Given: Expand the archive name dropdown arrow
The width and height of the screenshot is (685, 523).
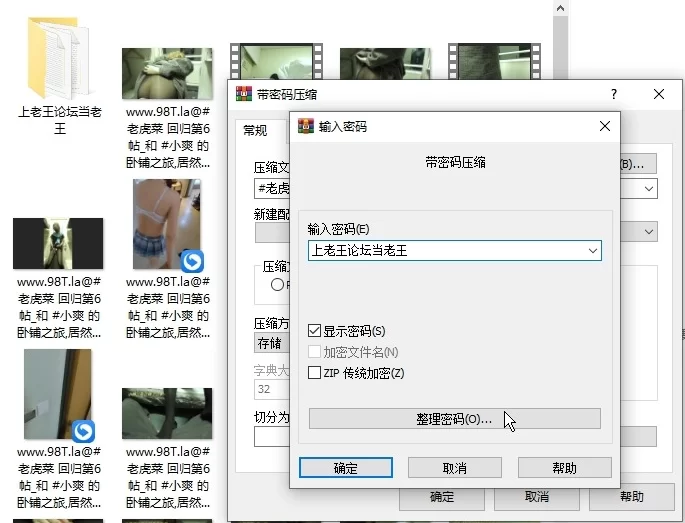Looking at the screenshot, I should pos(649,189).
